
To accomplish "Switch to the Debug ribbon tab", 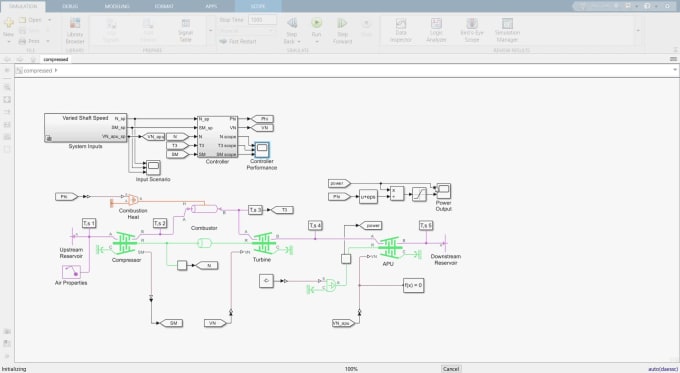I will pyautogui.click(x=70, y=6).
